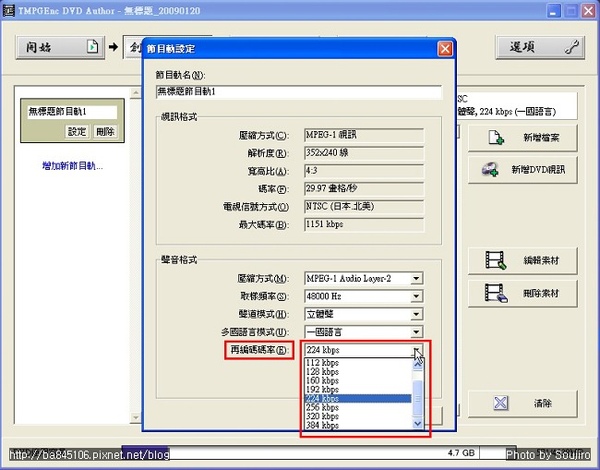
Task: Click the bitrate list scrollbar thumb
Action: [x=417, y=398]
